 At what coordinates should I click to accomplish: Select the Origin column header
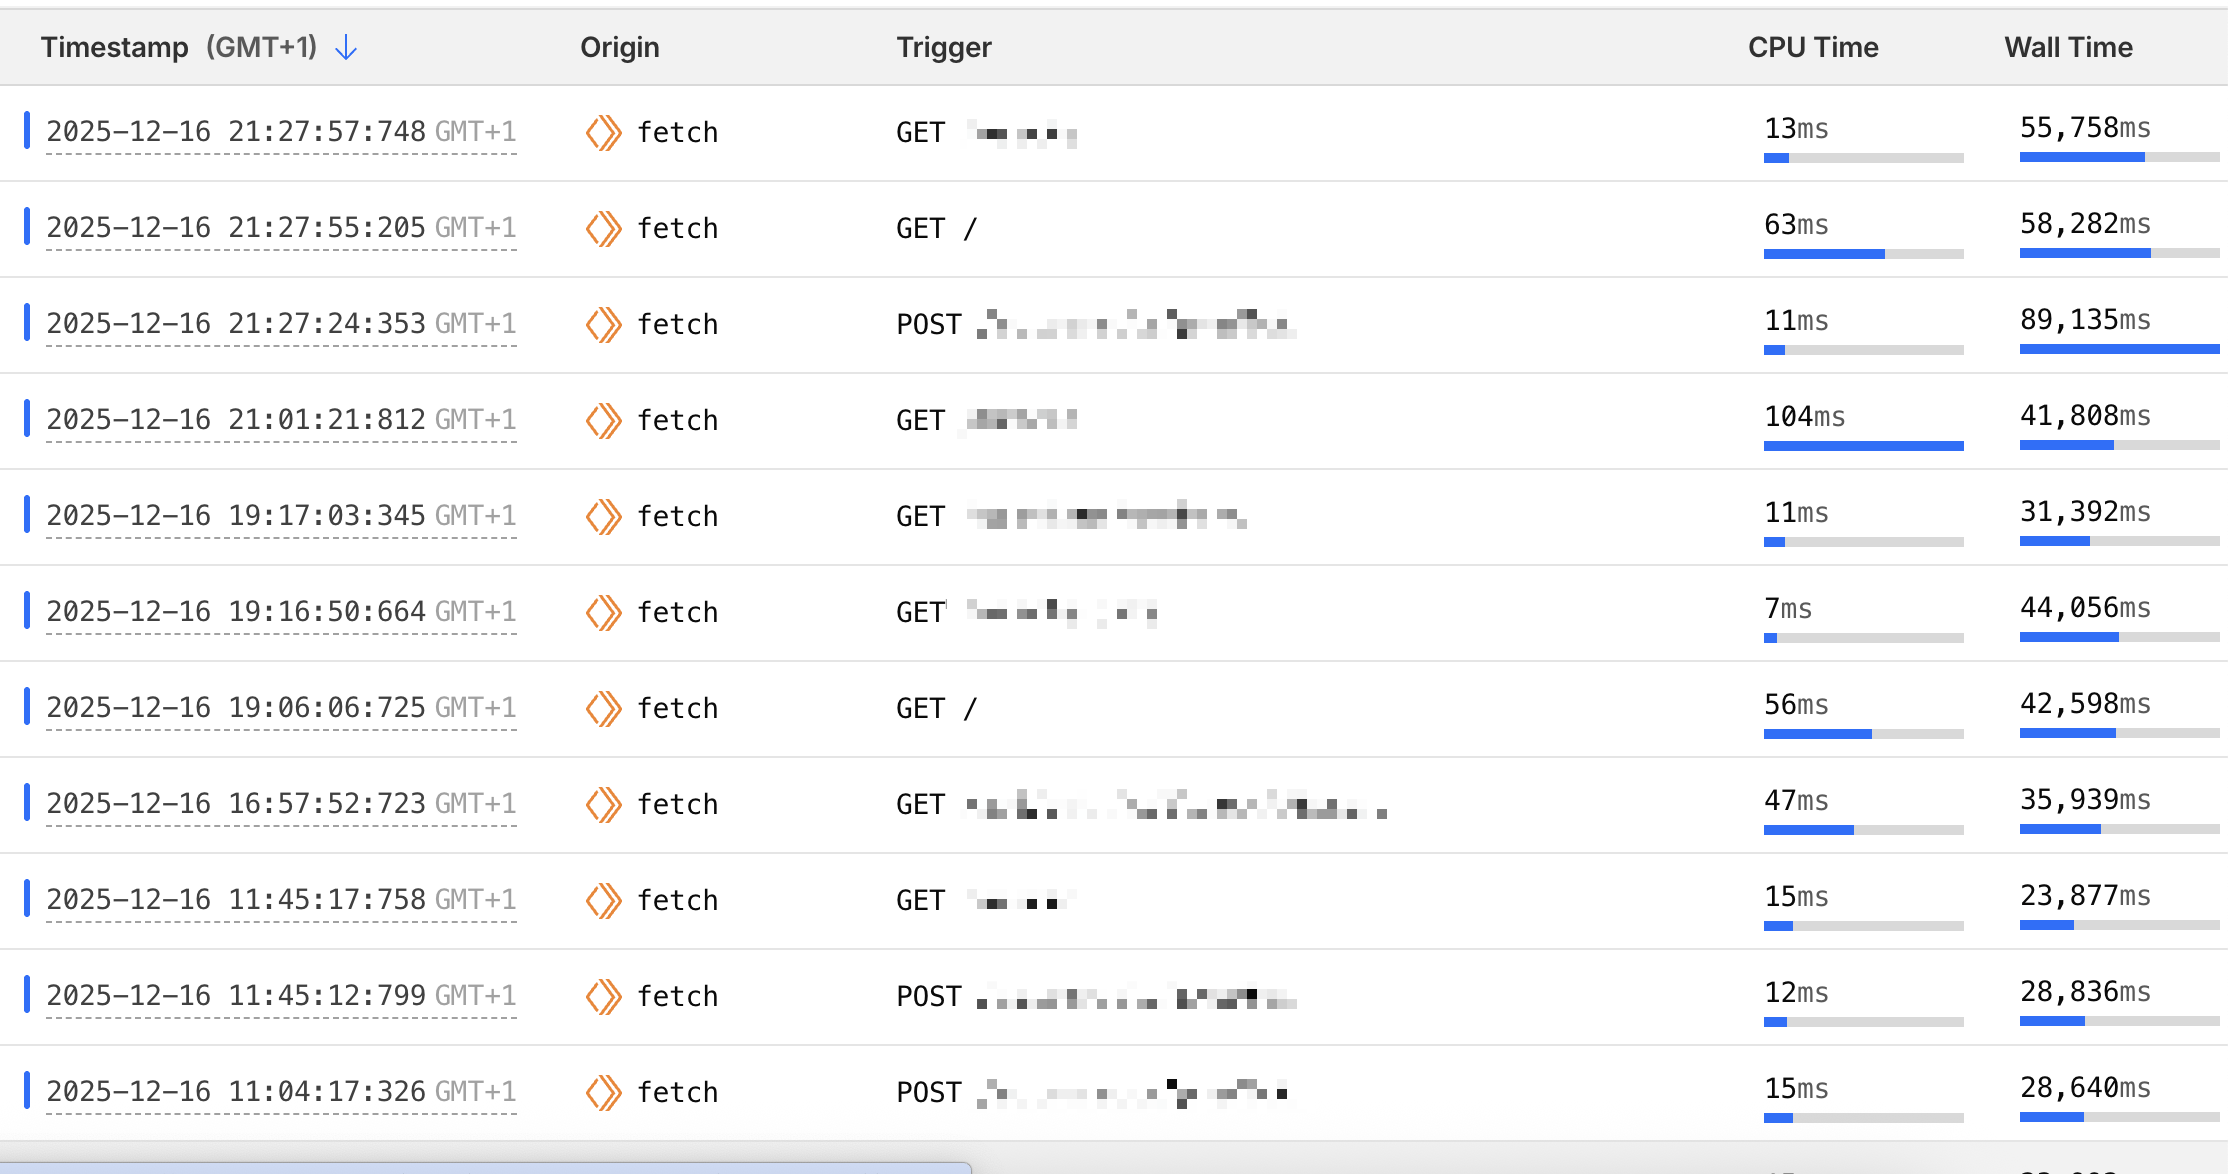tap(619, 47)
